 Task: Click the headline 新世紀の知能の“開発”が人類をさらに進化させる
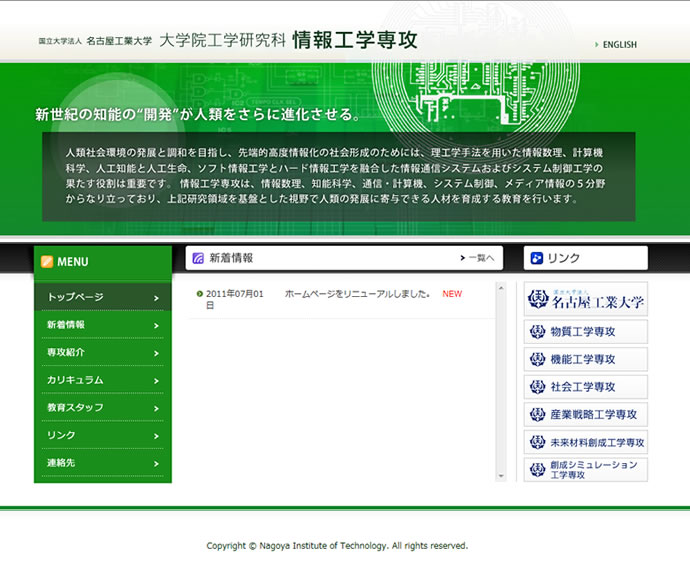[198, 114]
